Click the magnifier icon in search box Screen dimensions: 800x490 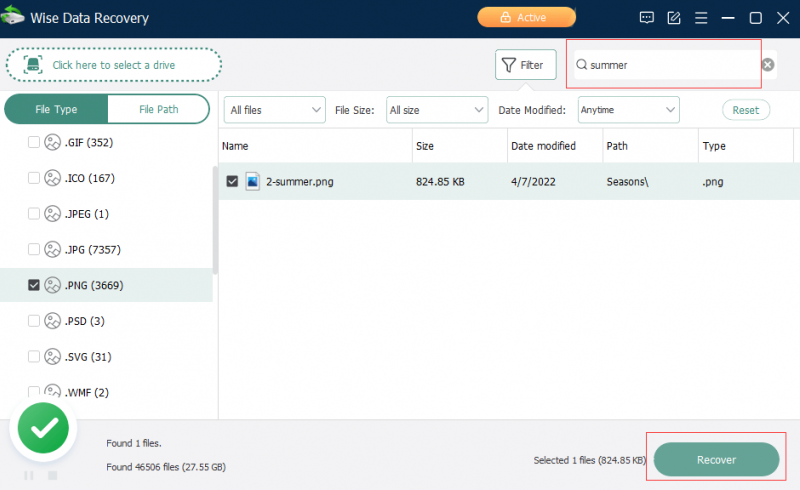click(581, 65)
